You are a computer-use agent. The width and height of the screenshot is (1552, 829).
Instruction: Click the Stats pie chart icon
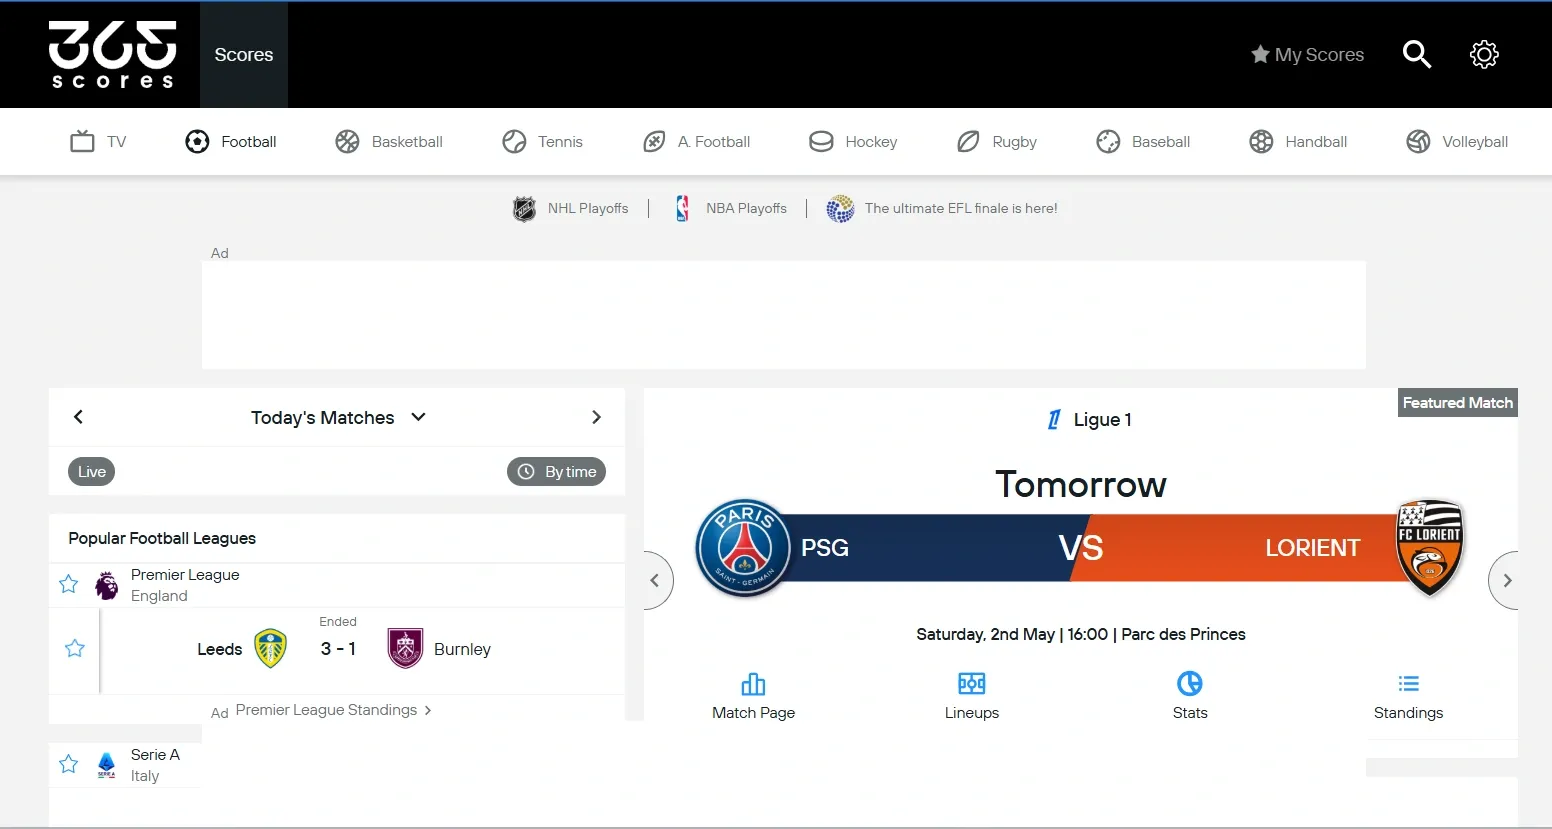(x=1190, y=684)
